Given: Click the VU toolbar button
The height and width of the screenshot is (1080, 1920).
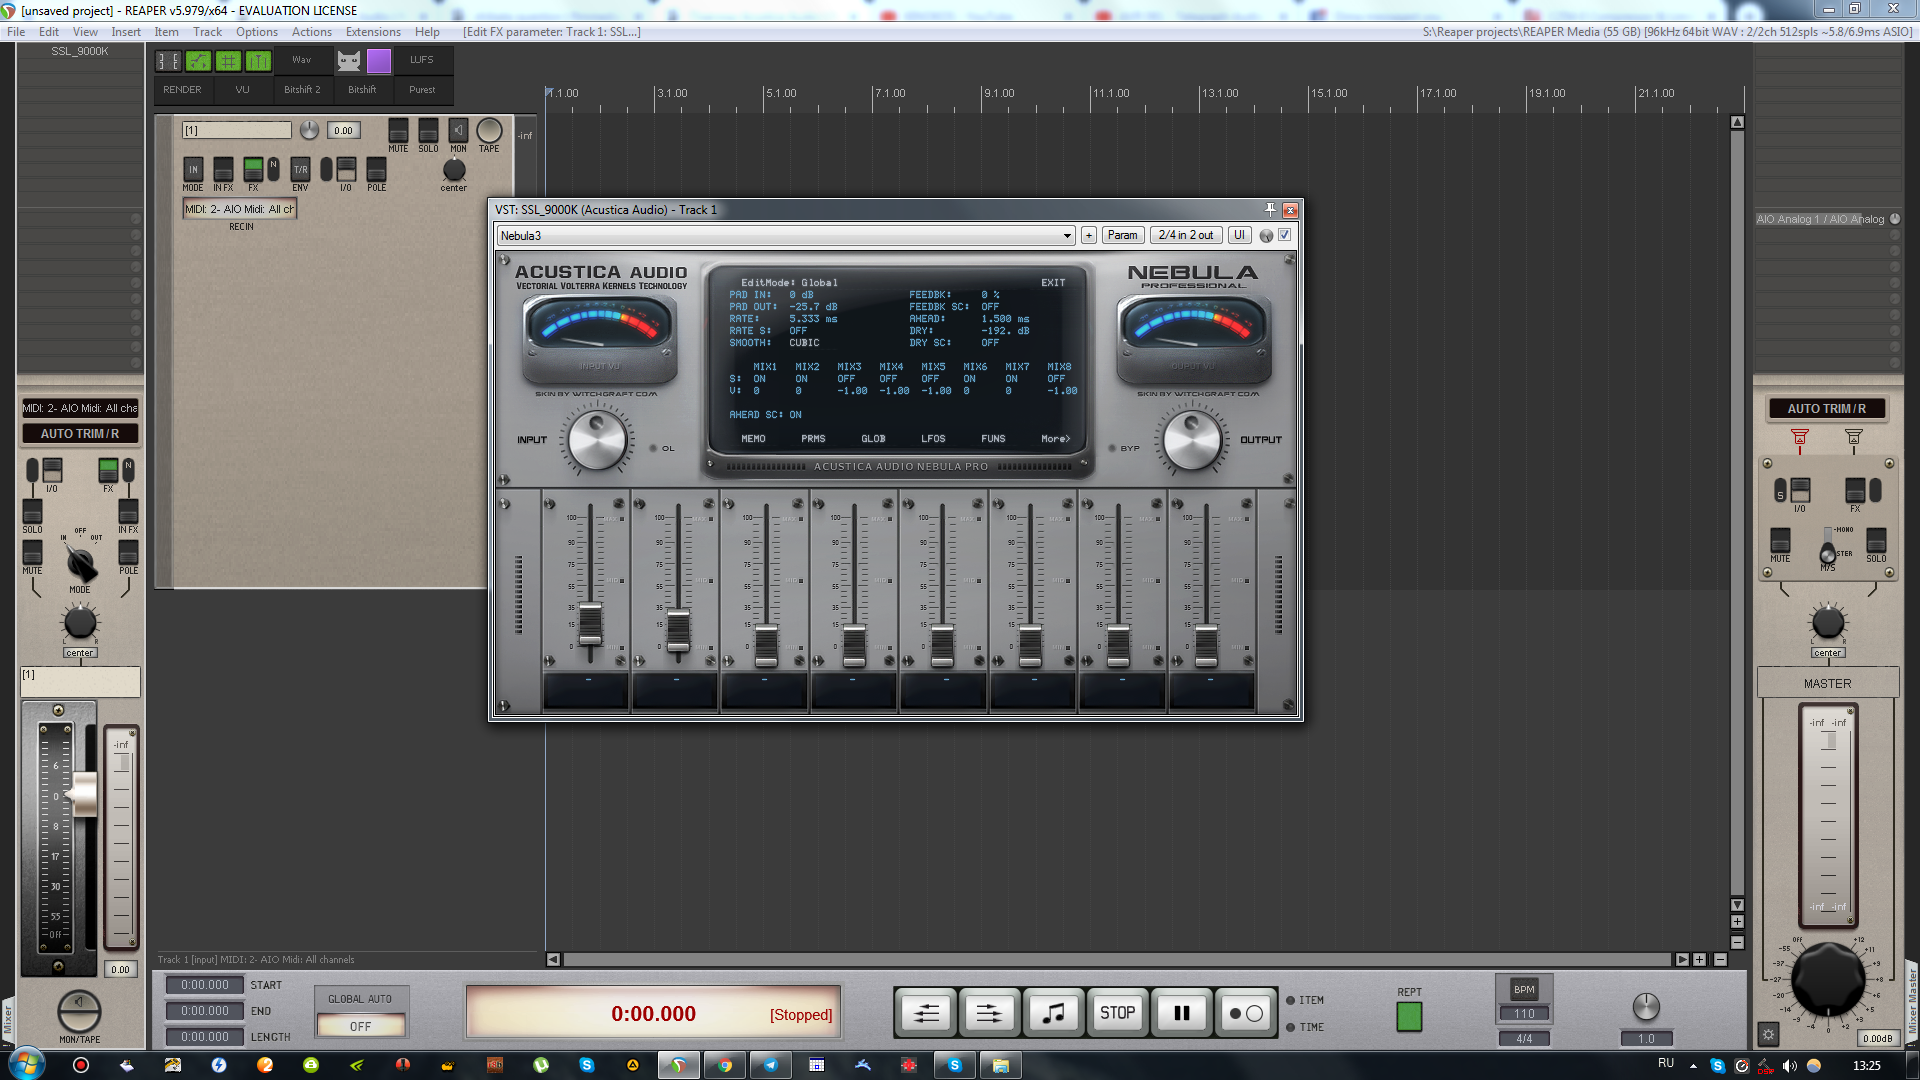Looking at the screenshot, I should coord(242,90).
